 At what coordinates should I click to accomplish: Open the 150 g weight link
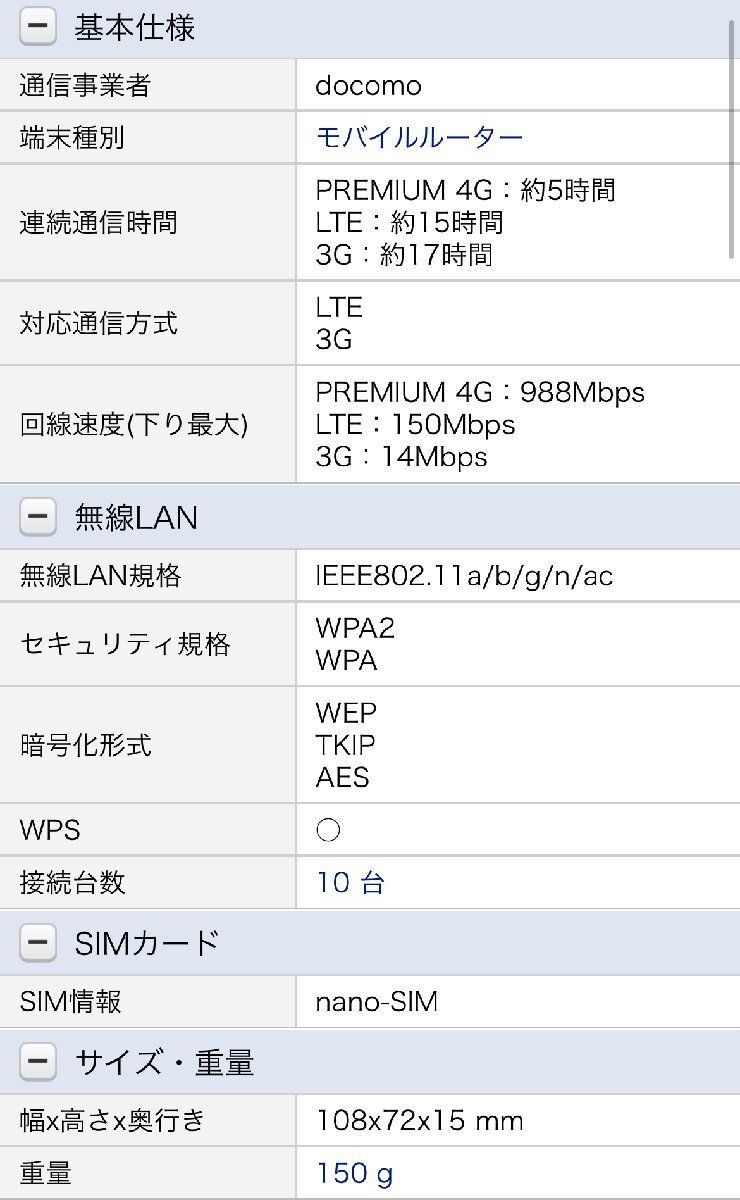click(x=355, y=1172)
